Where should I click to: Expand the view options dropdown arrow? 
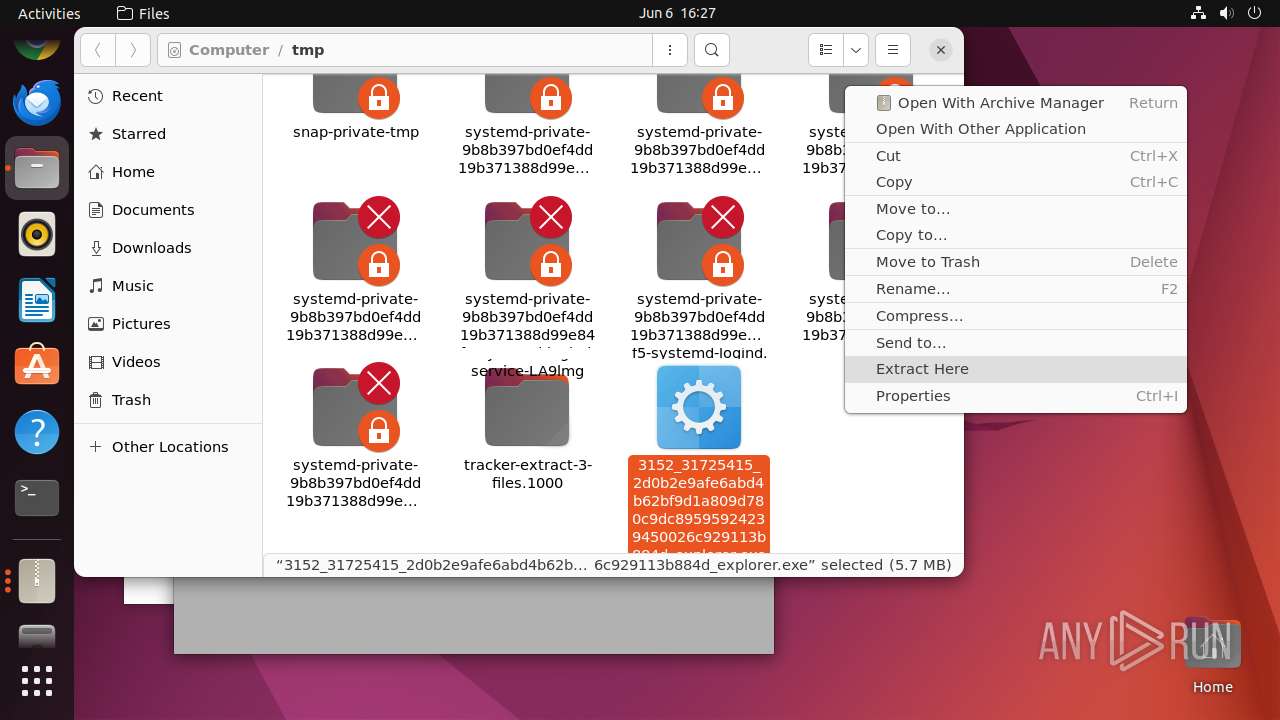coord(856,50)
